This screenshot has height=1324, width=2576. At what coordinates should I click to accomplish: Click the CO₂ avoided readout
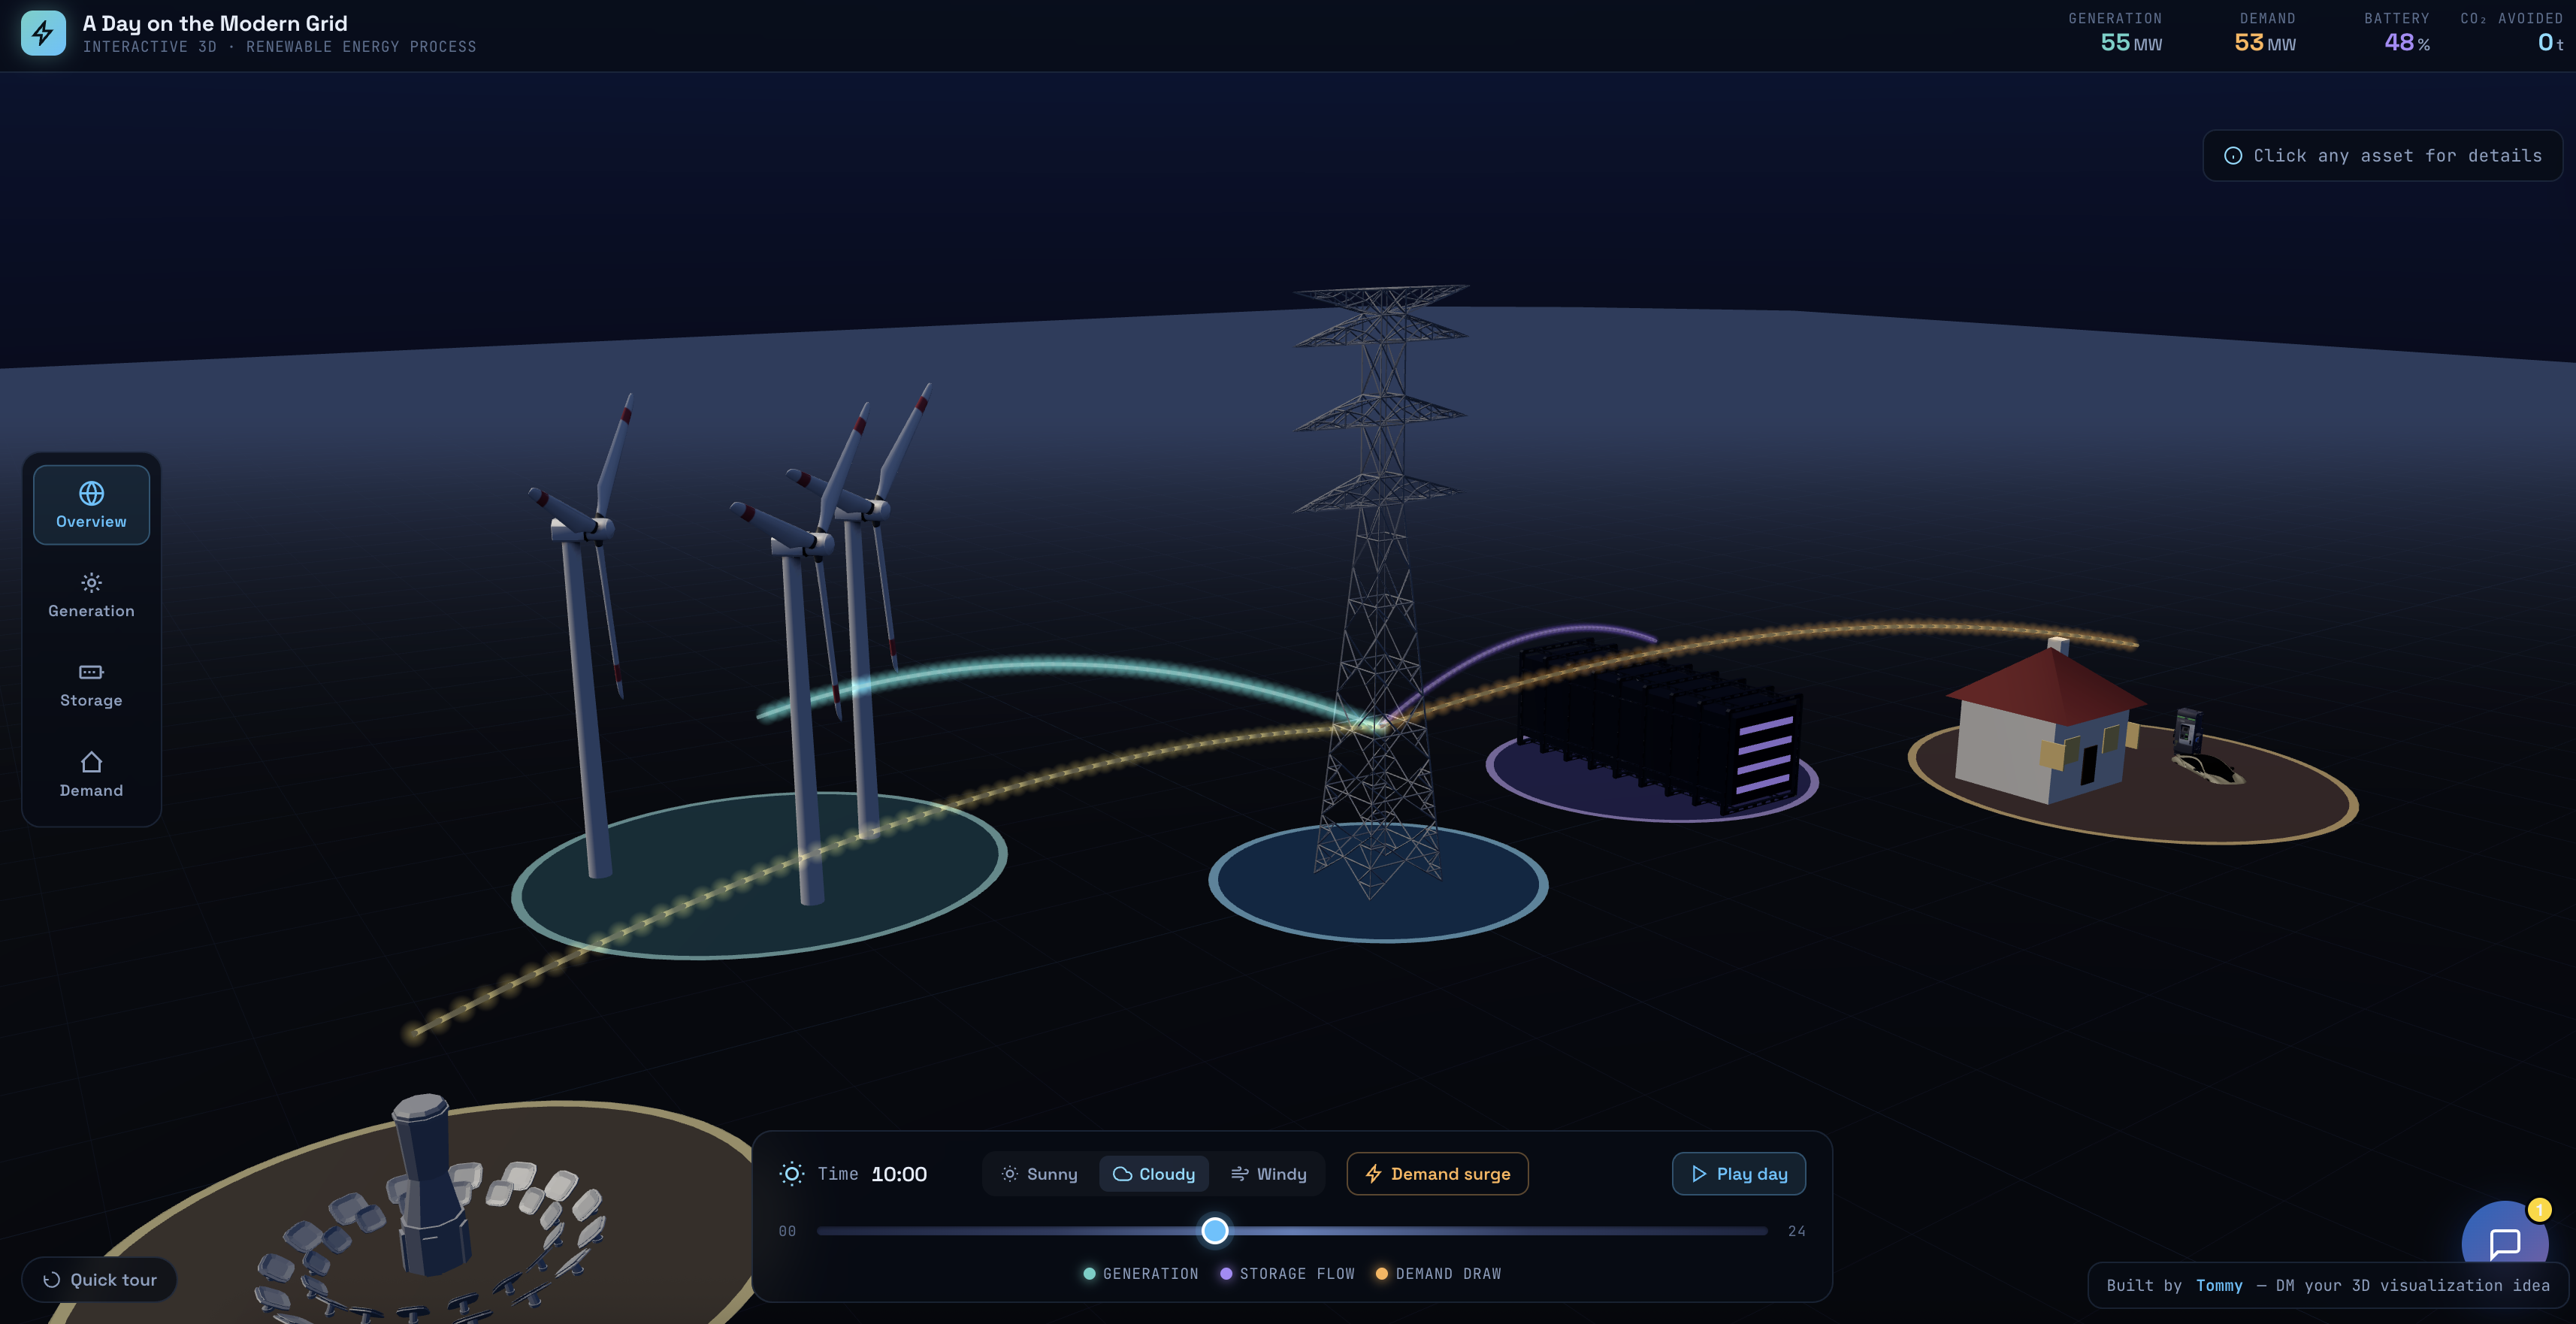click(x=2511, y=33)
